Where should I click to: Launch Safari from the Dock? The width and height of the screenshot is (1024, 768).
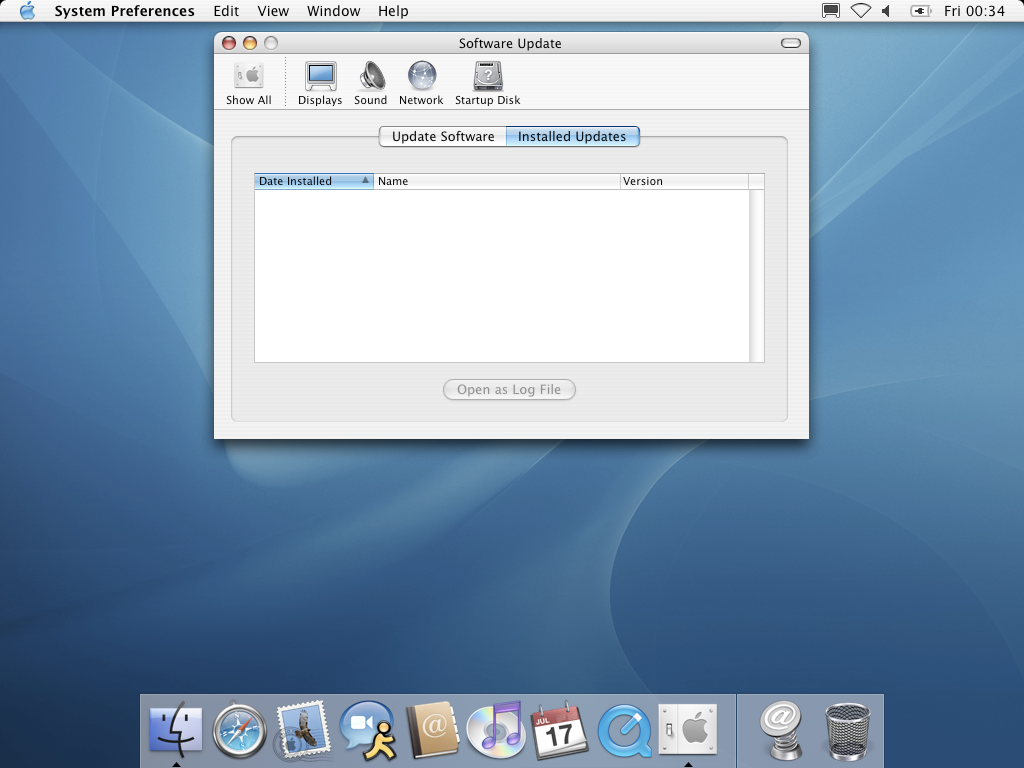[x=240, y=731]
